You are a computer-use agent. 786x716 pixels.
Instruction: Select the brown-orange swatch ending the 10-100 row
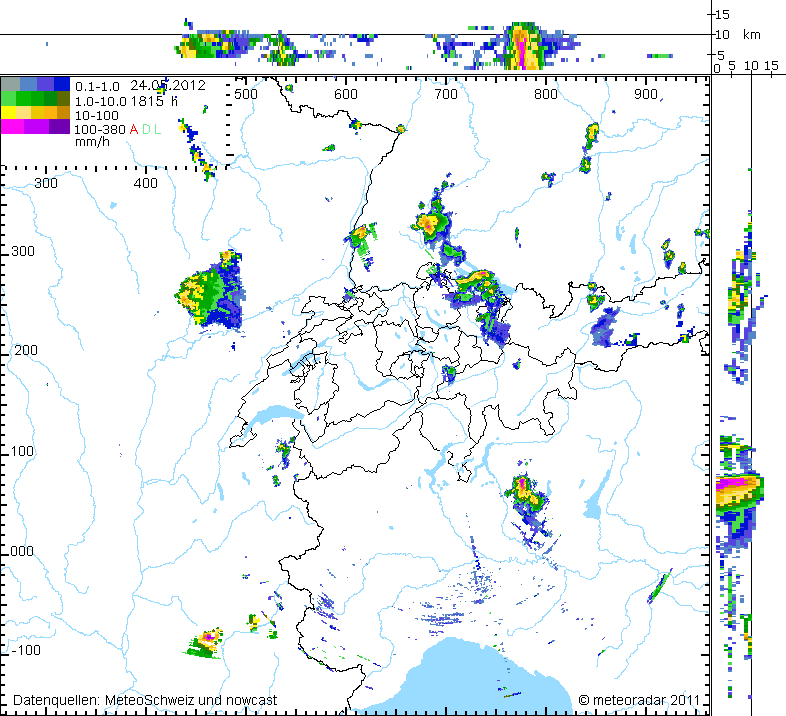[63, 113]
